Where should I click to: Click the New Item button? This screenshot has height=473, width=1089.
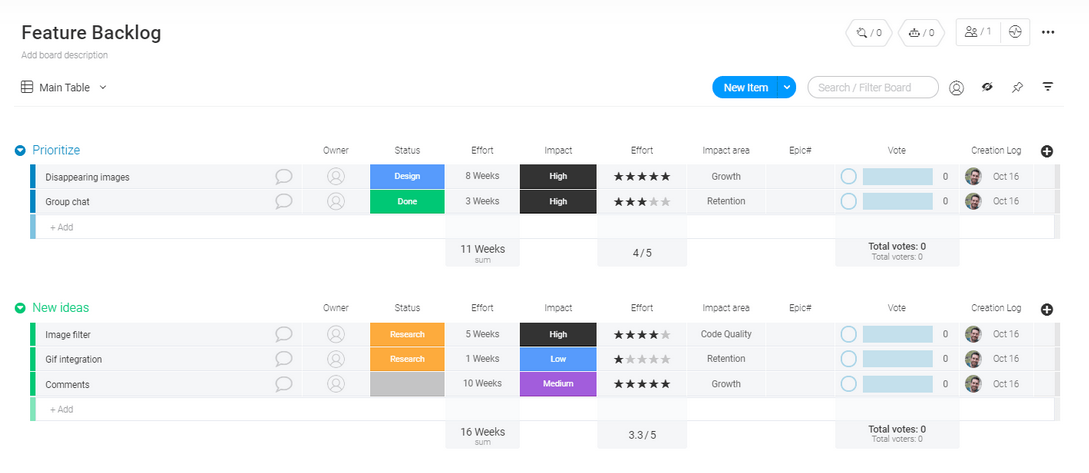pos(745,88)
